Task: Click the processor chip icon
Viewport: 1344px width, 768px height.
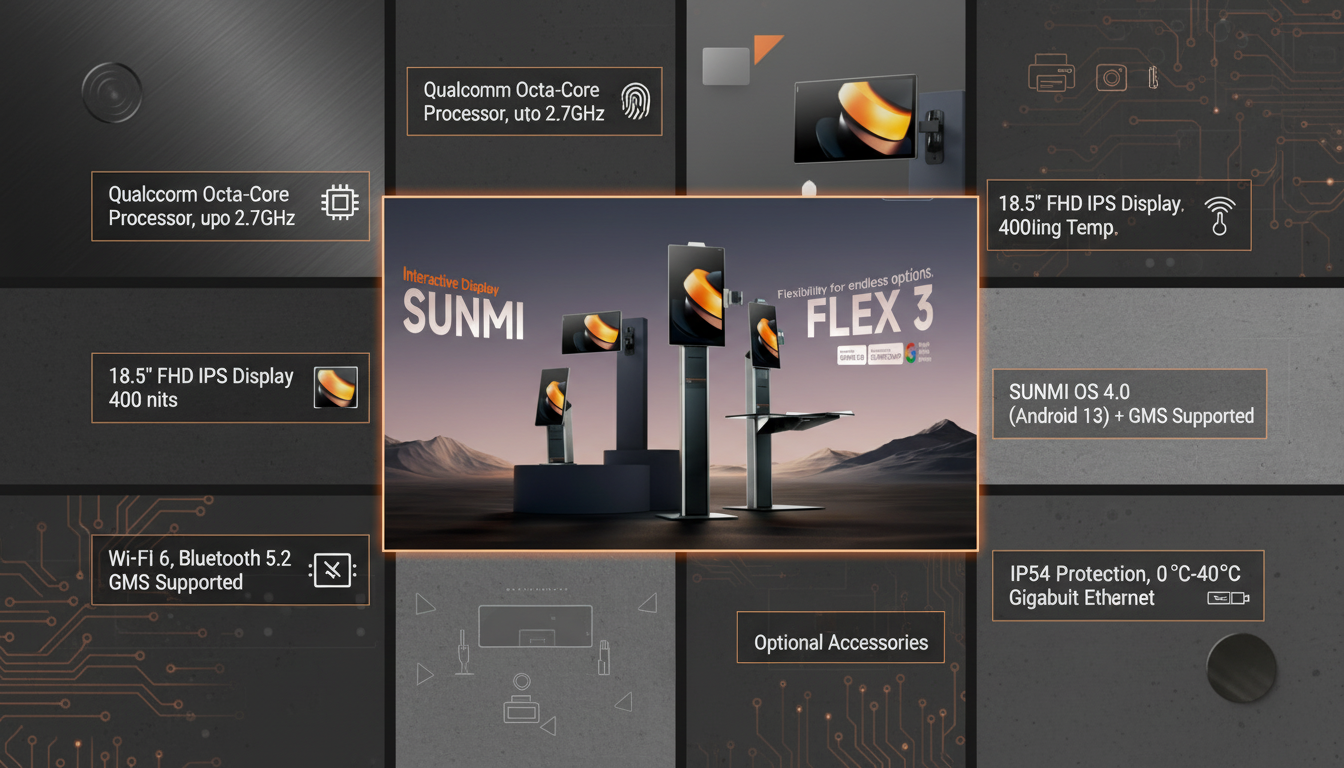Action: click(x=339, y=204)
